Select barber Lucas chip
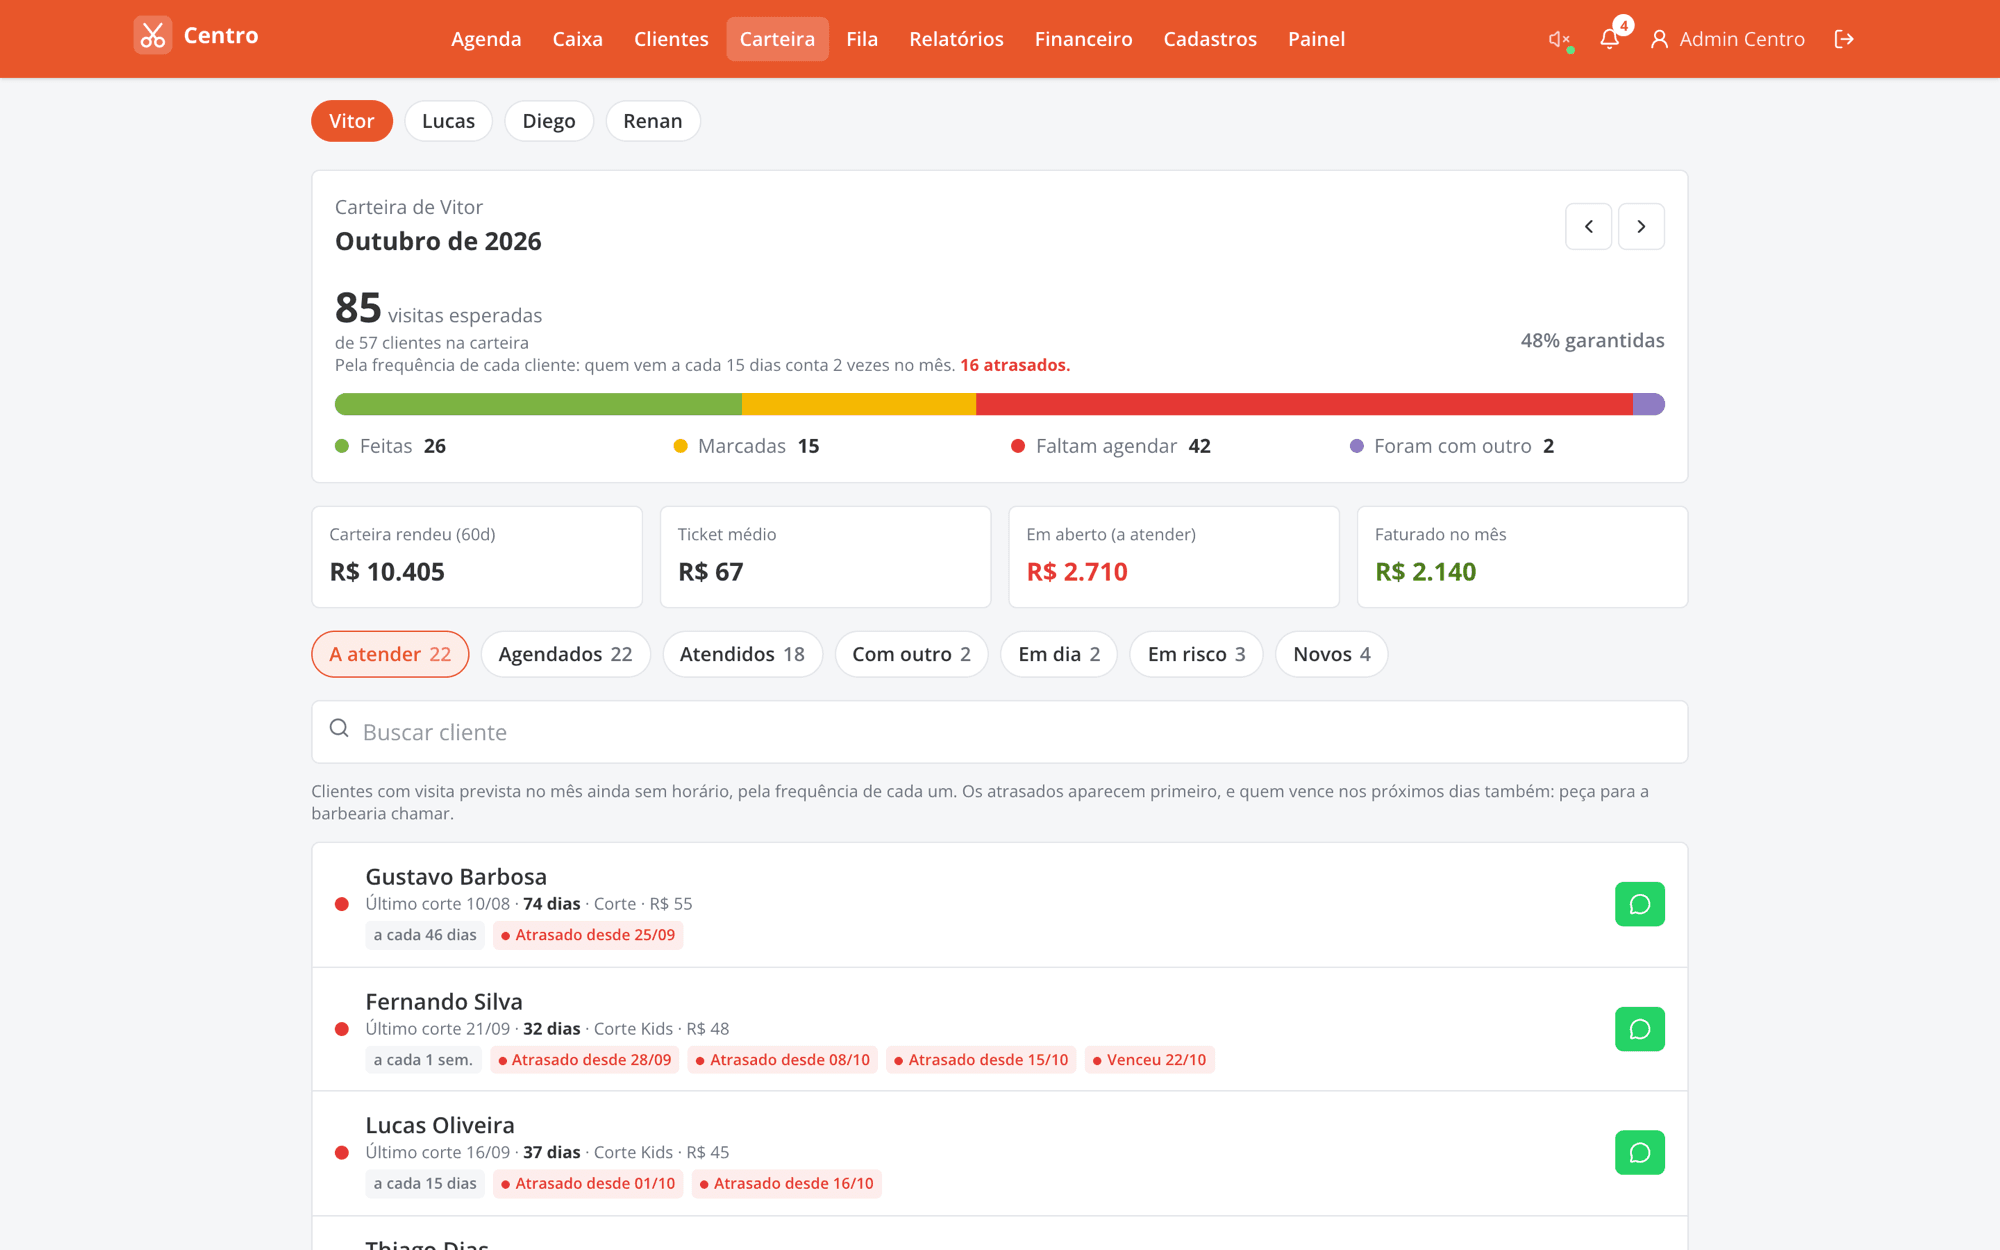The height and width of the screenshot is (1250, 2000). [448, 121]
